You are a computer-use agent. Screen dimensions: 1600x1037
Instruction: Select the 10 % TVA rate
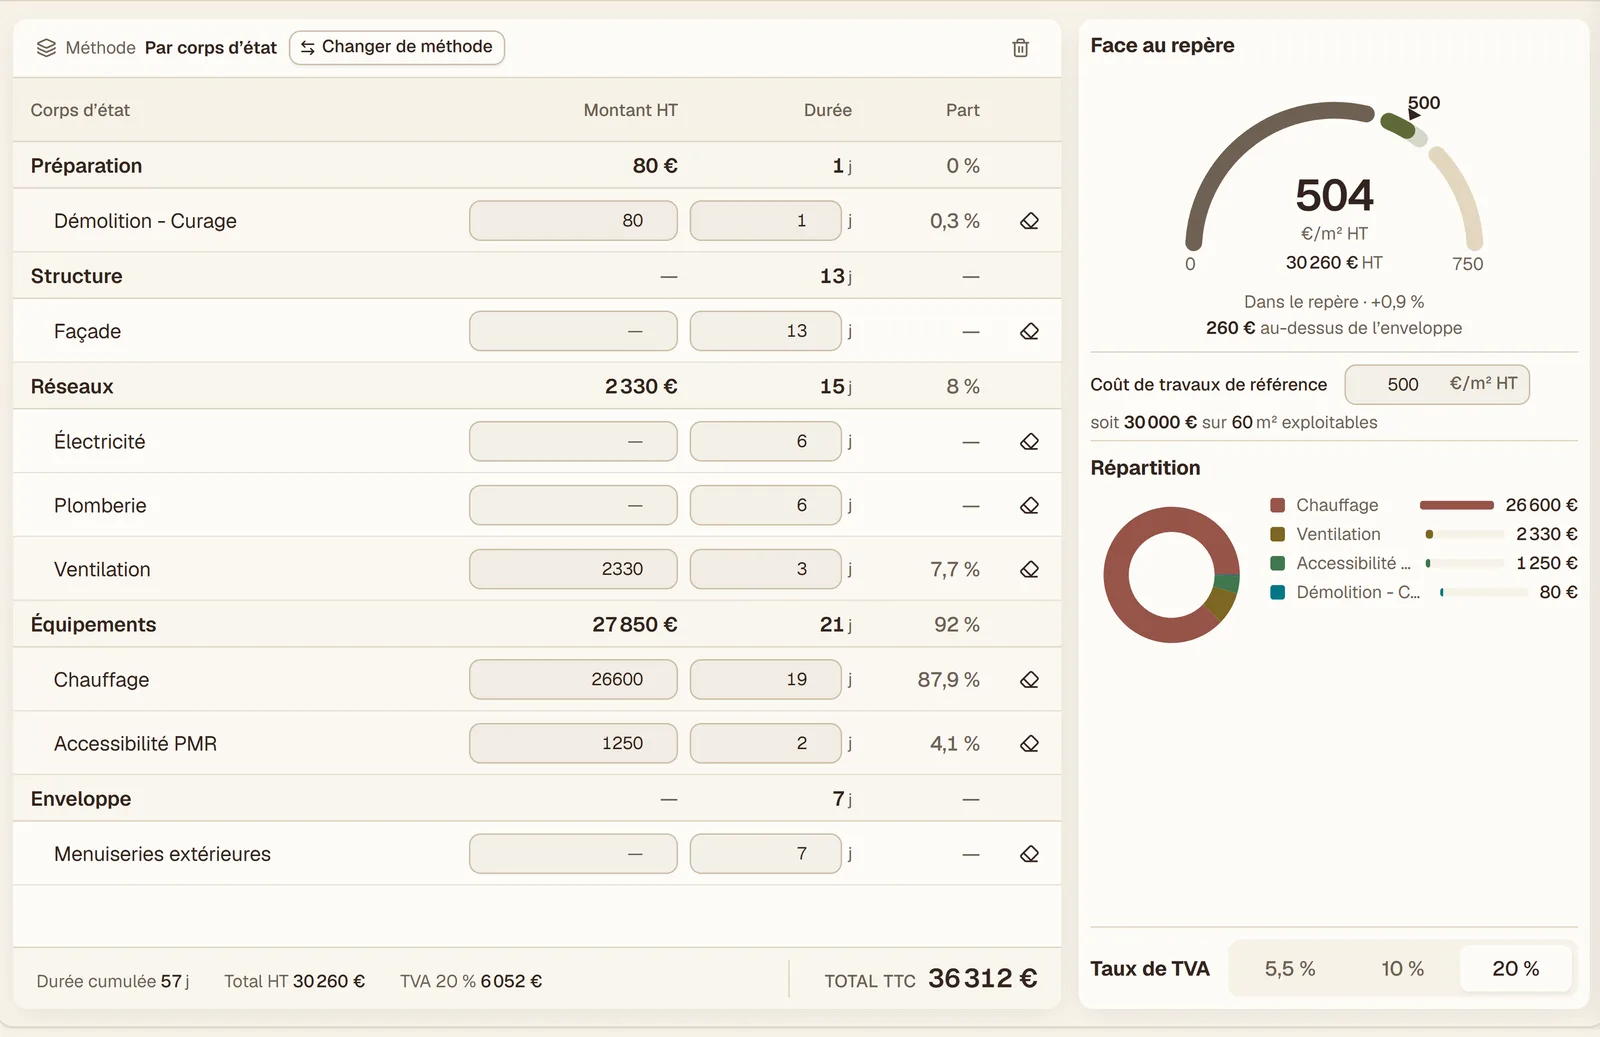click(1402, 968)
